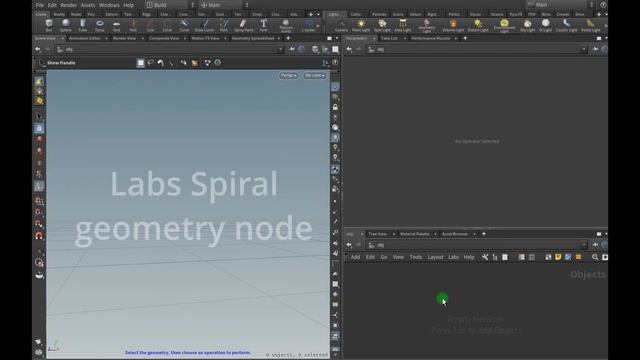
Task: Select the Torus shelf tool
Action: (x=100, y=25)
